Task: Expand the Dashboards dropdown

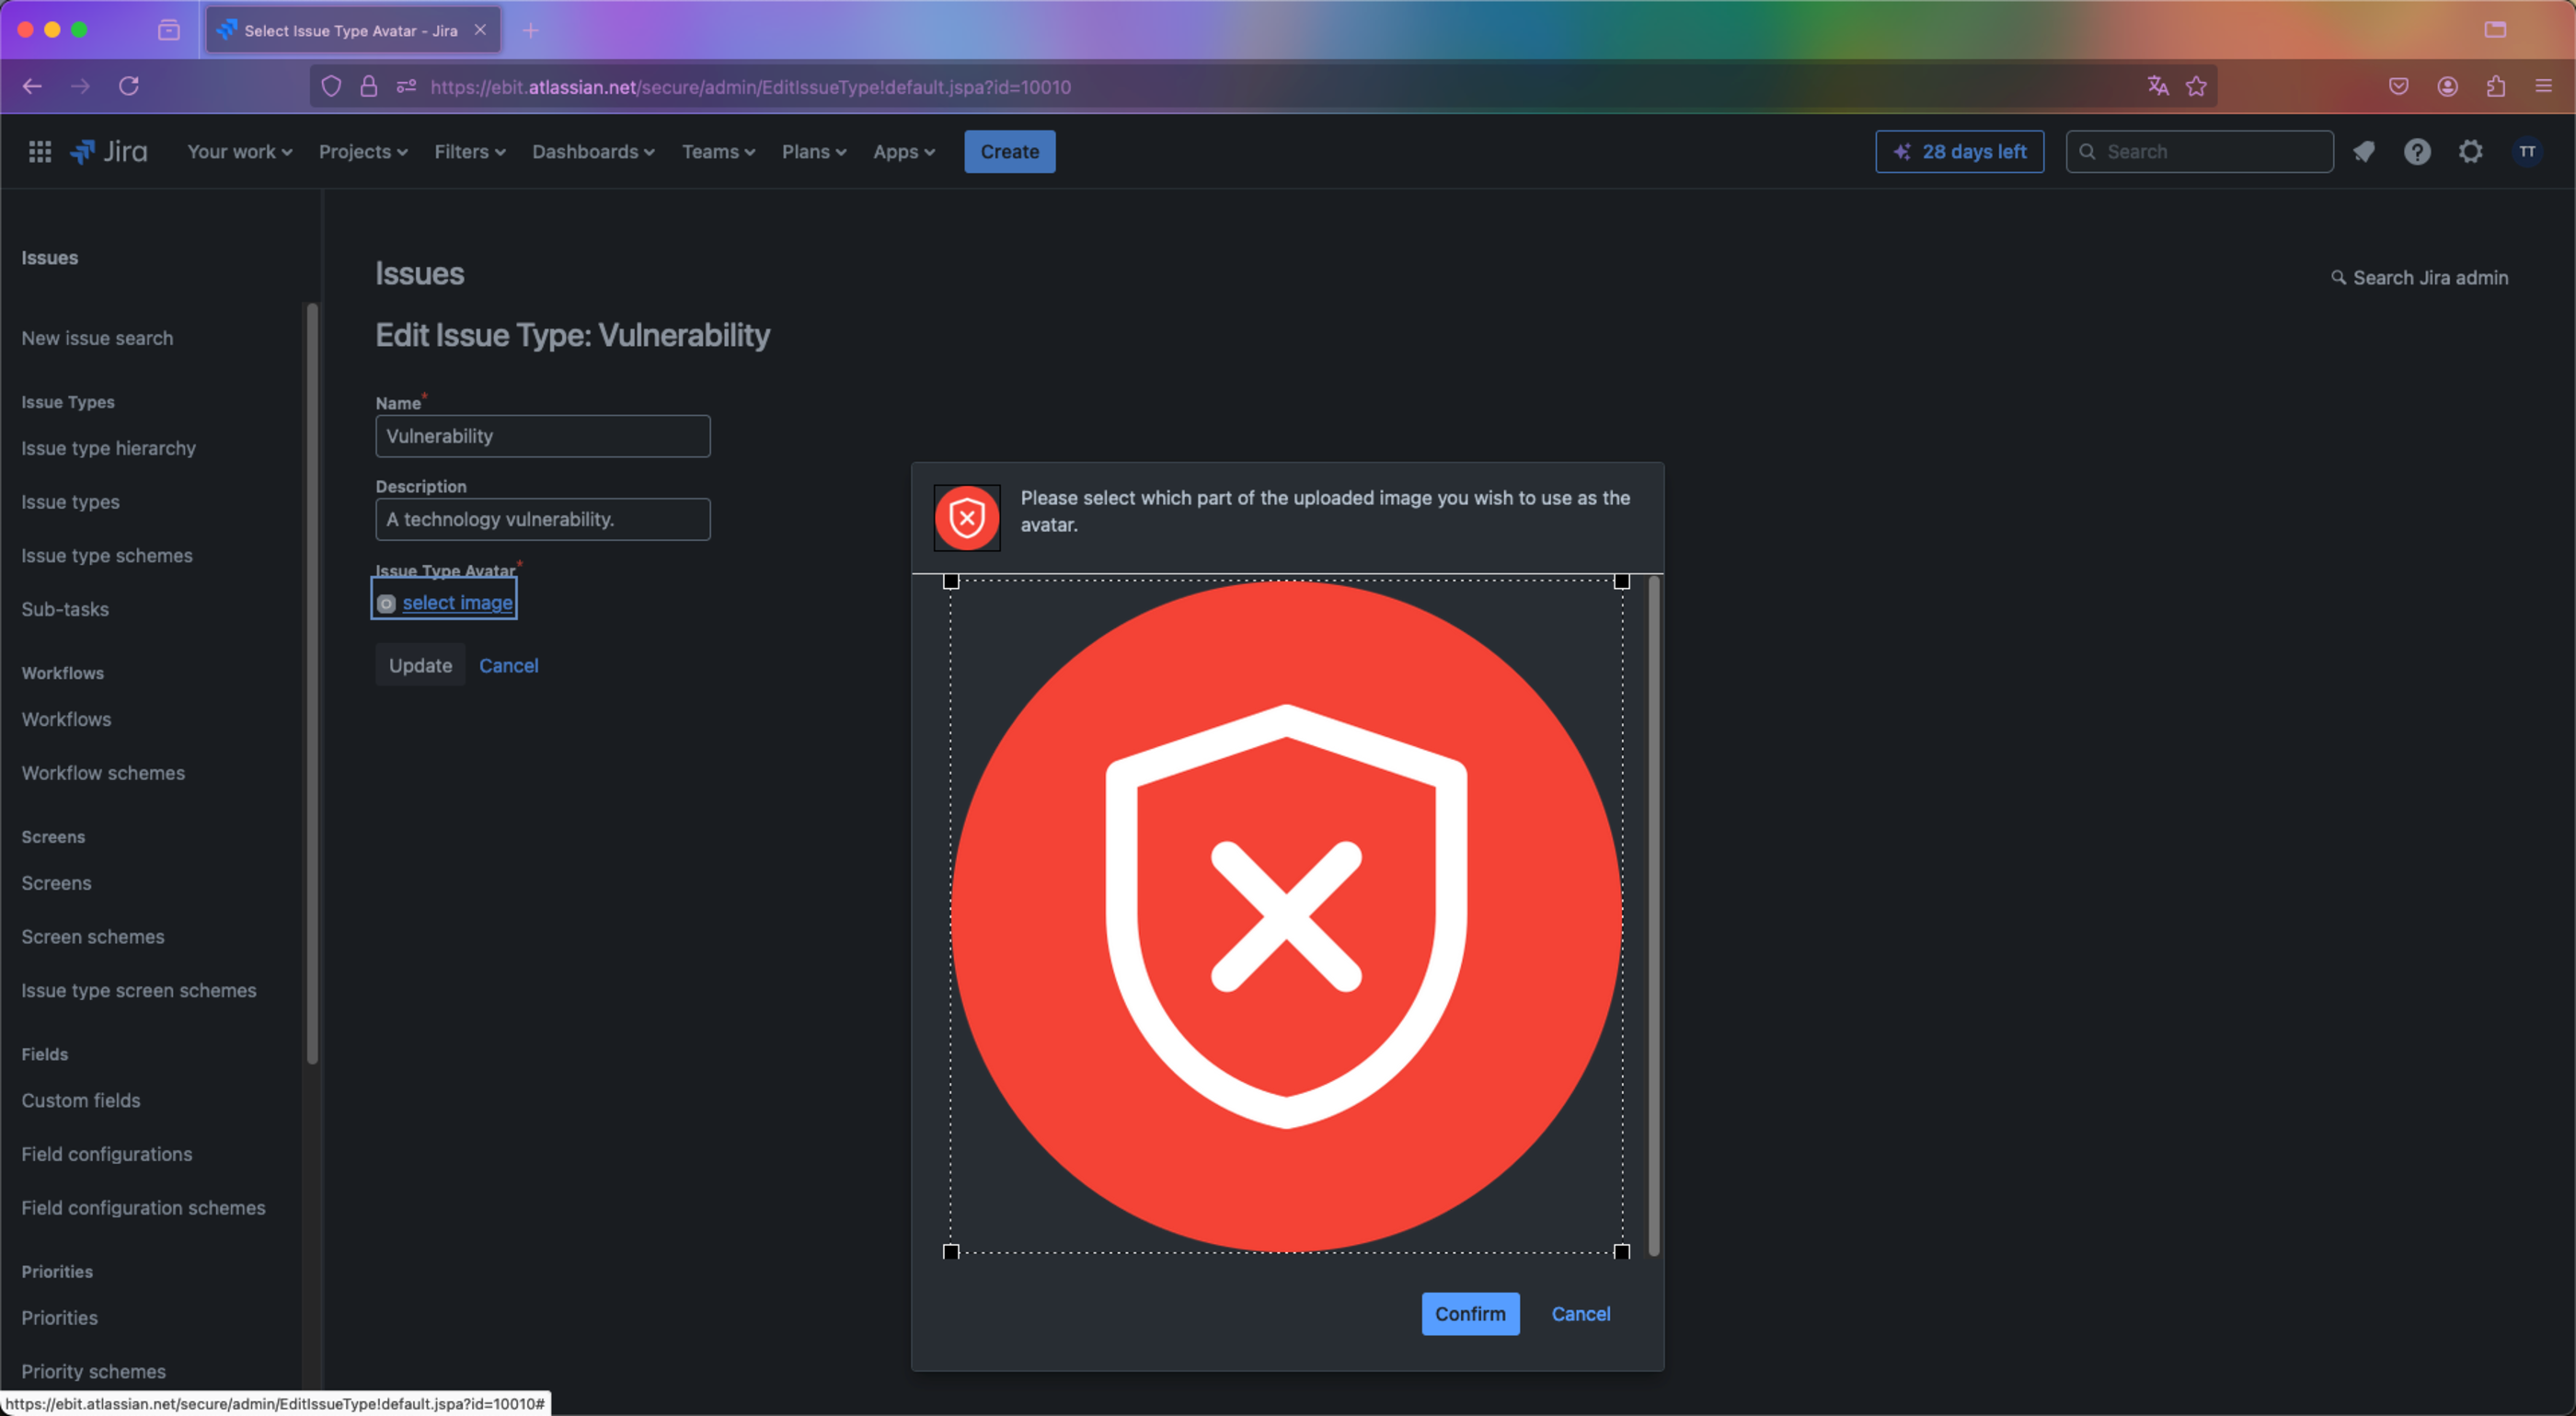Action: click(x=593, y=151)
